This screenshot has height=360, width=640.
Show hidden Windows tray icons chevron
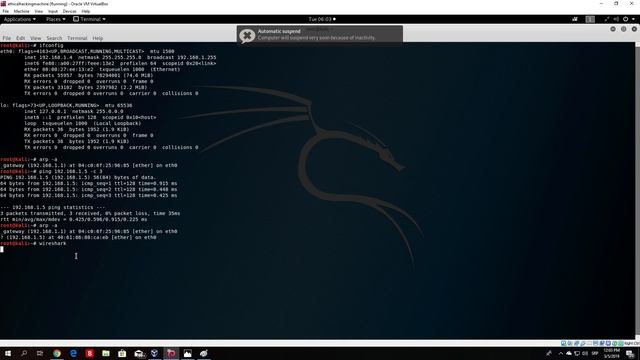pyautogui.click(x=560, y=353)
